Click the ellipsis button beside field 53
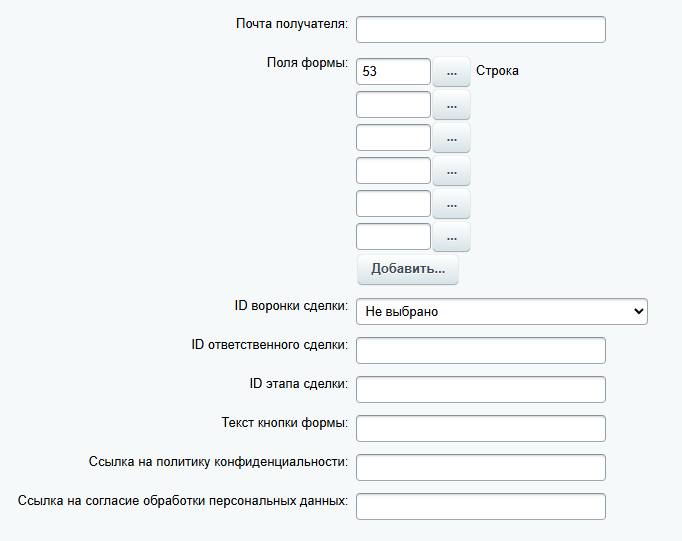 click(x=451, y=71)
